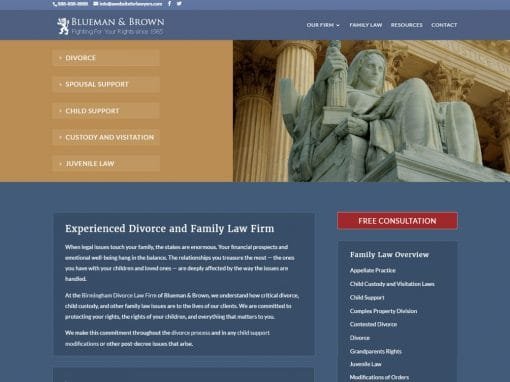Open the Grandparents Rights sidebar link
510x382 pixels.
[x=376, y=351]
